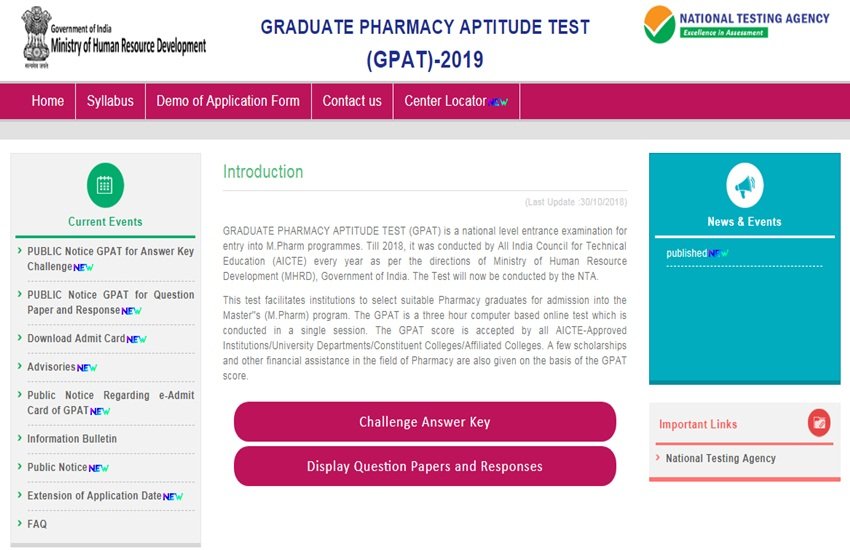Image resolution: width=850 pixels, height=550 pixels.
Task: Open the Home menu item
Action: (48, 101)
